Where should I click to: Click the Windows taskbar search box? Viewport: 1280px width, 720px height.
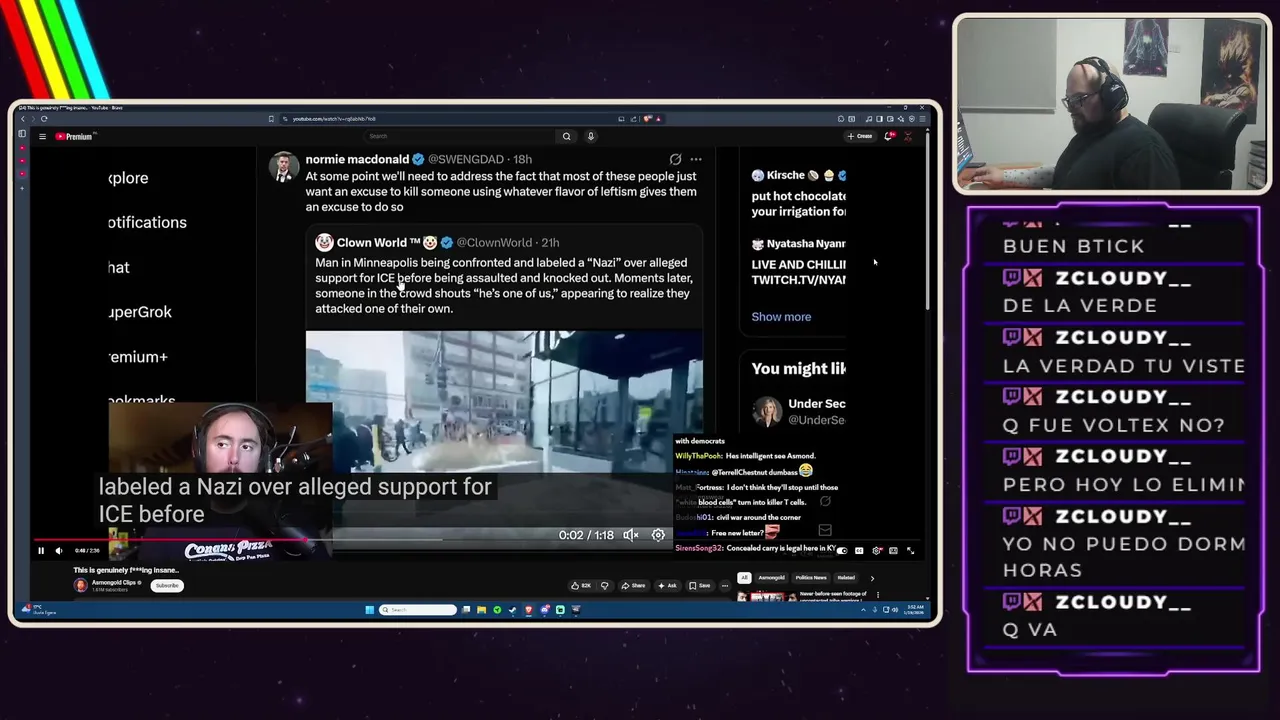(418, 610)
